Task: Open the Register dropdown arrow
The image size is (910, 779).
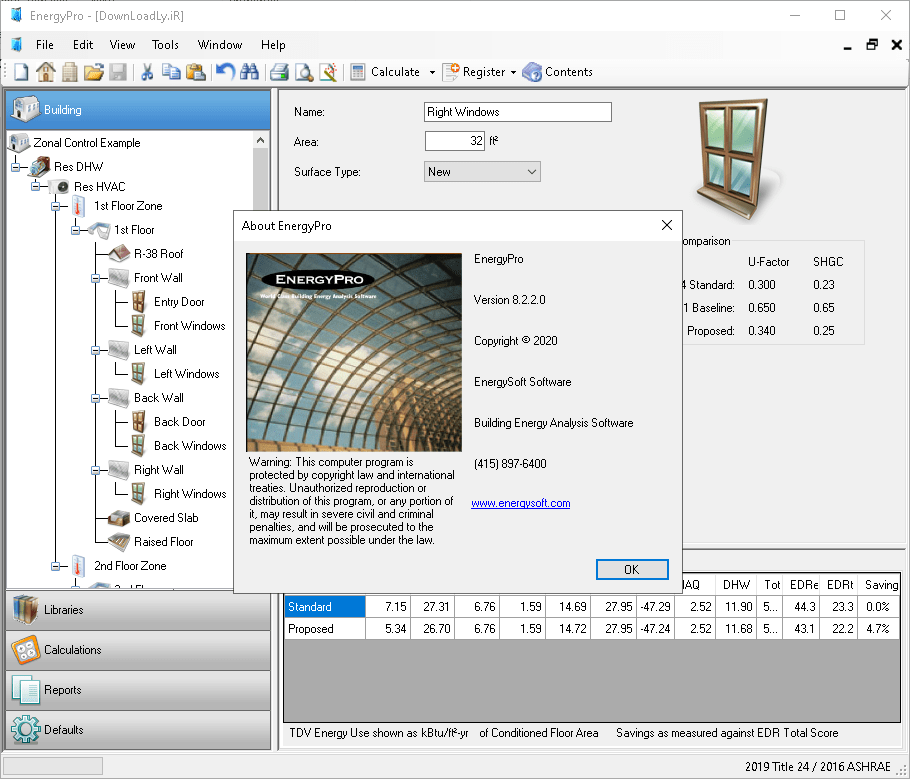Action: (x=516, y=71)
